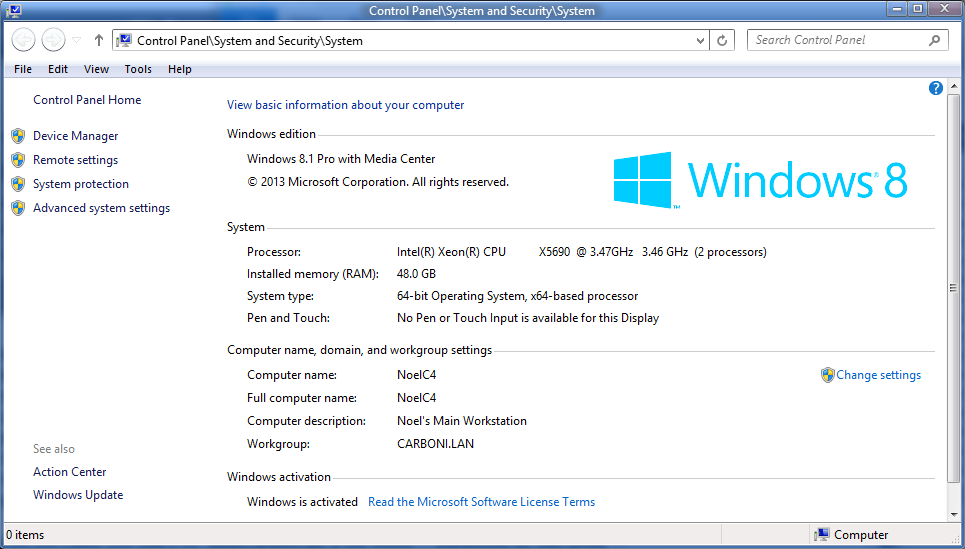Read the Microsoft Software License Terms

pyautogui.click(x=481, y=502)
